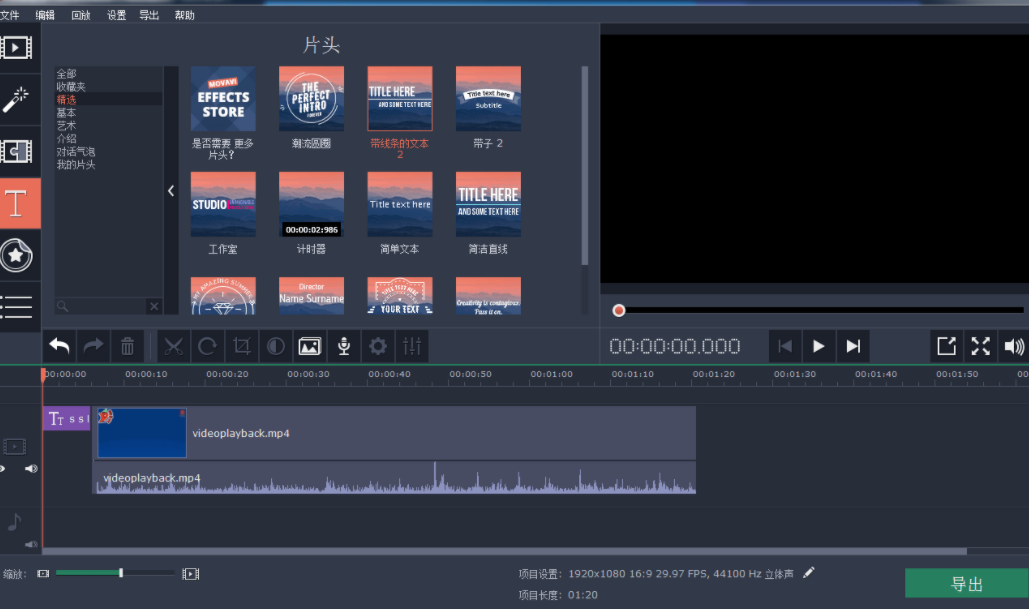Select the 精选 category
Screen dimensions: 1029x609
point(66,100)
